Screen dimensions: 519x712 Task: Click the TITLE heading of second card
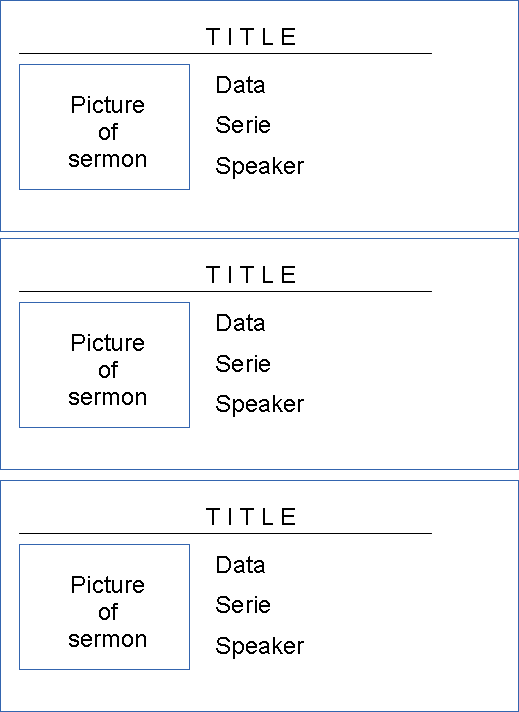(251, 275)
